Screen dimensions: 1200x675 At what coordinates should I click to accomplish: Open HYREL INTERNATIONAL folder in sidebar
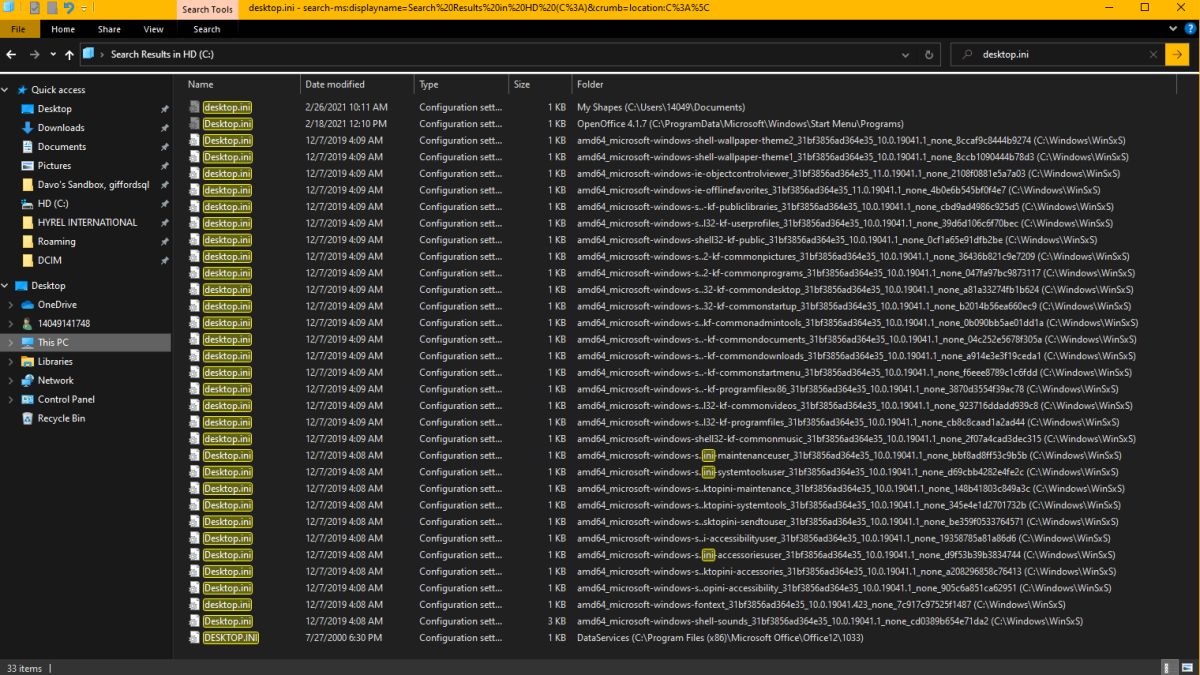[87, 222]
